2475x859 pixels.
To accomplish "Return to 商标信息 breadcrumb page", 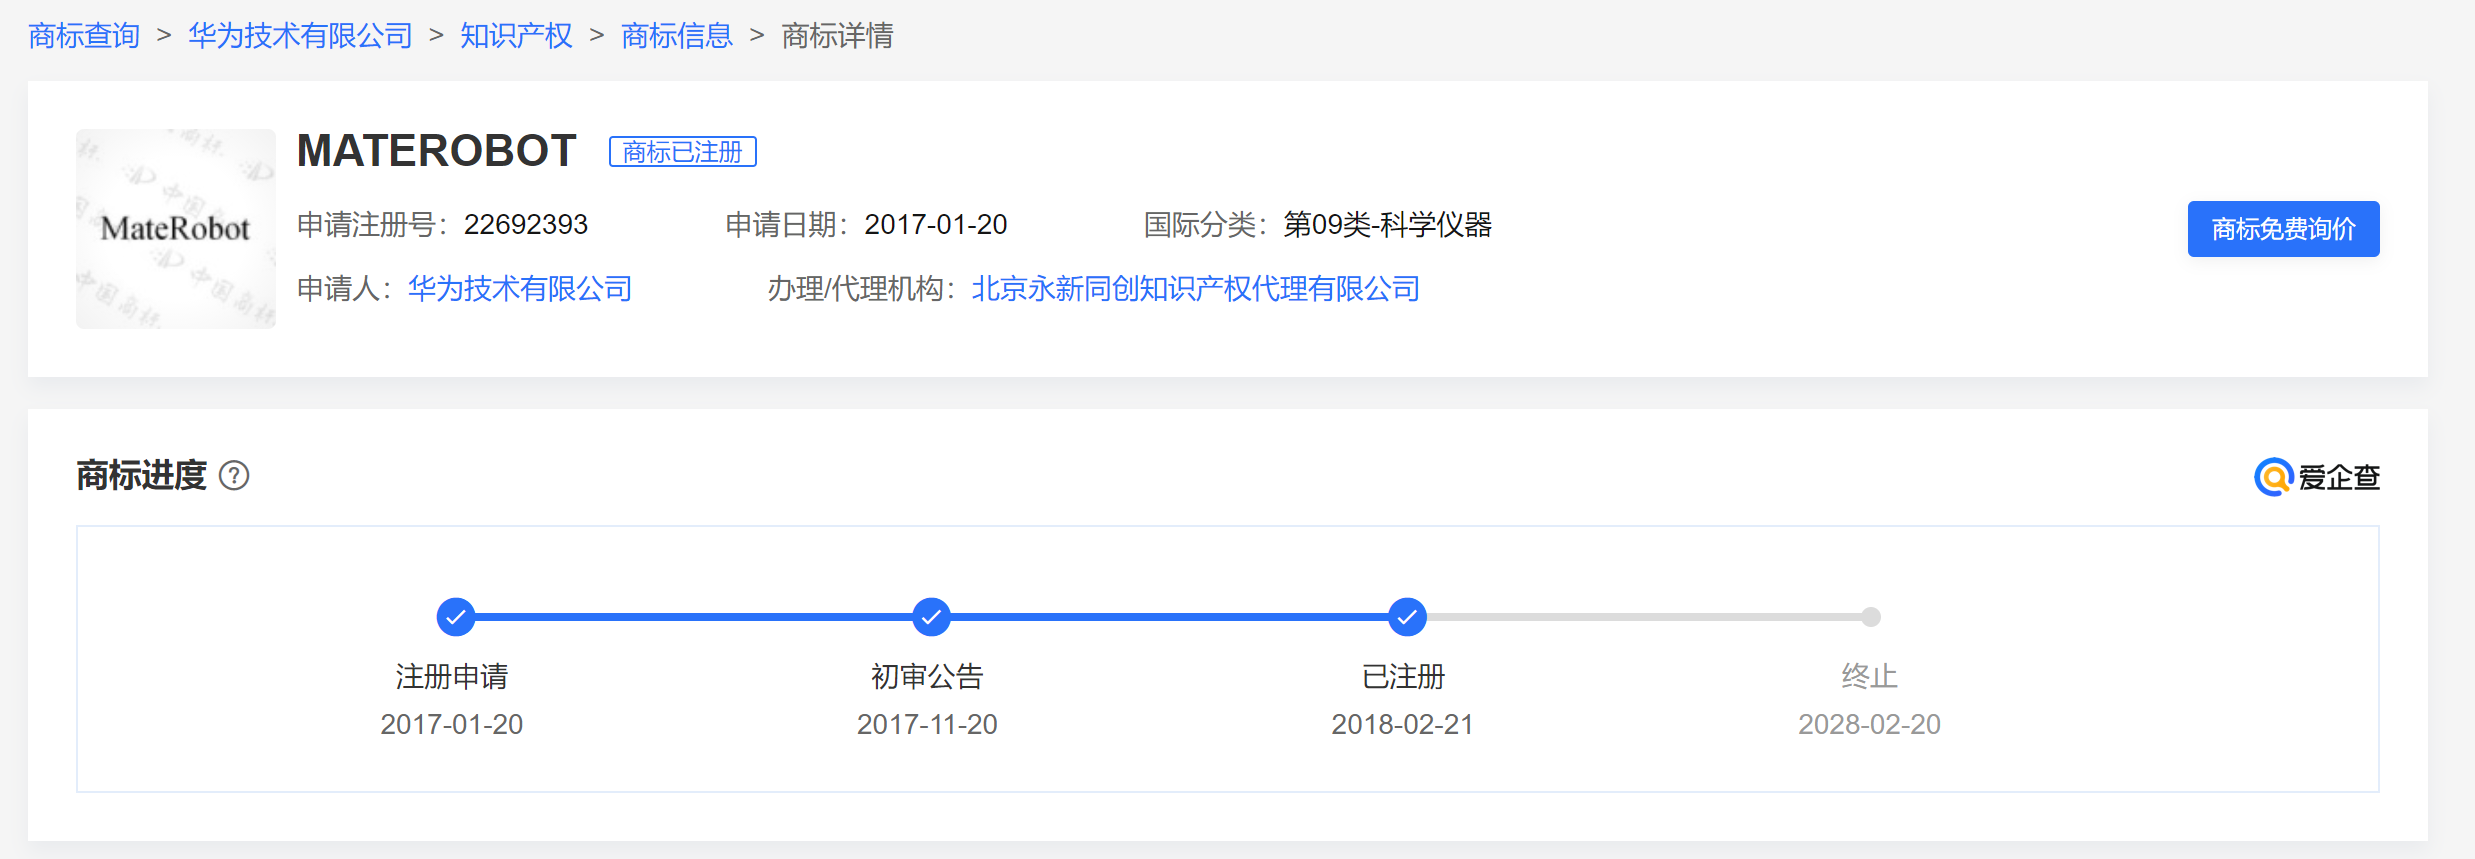I will coord(677,36).
